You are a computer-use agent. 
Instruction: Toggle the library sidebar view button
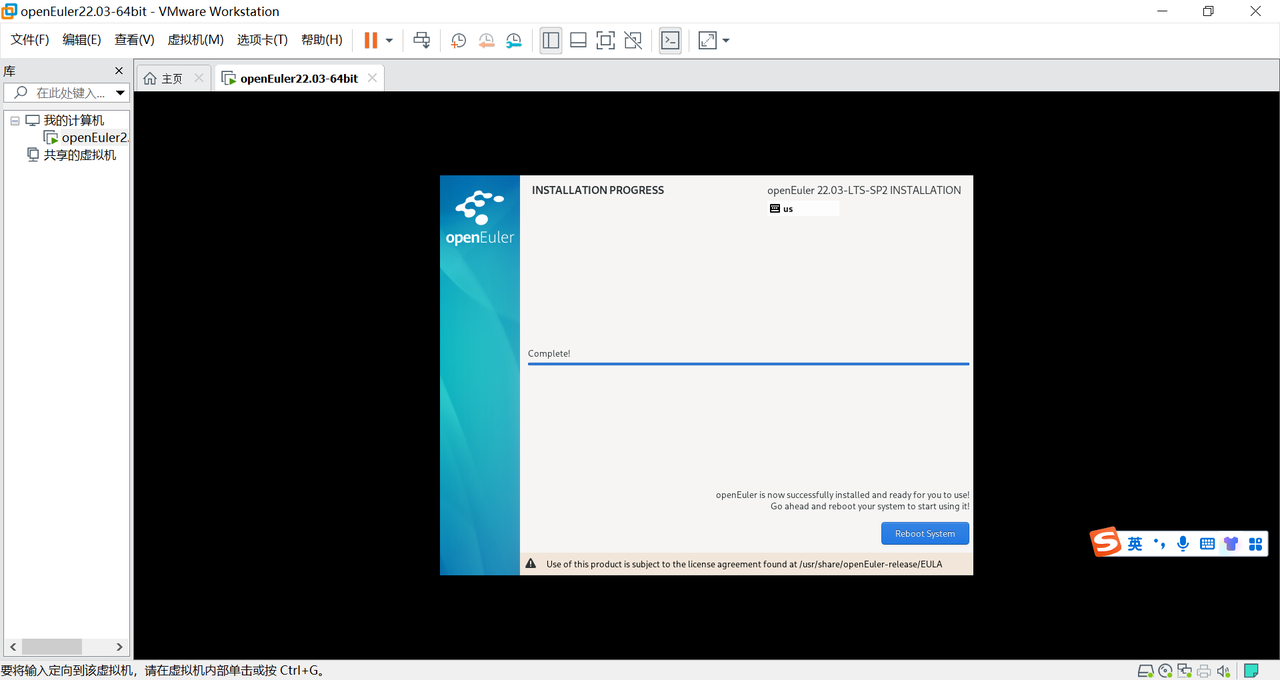coord(551,40)
